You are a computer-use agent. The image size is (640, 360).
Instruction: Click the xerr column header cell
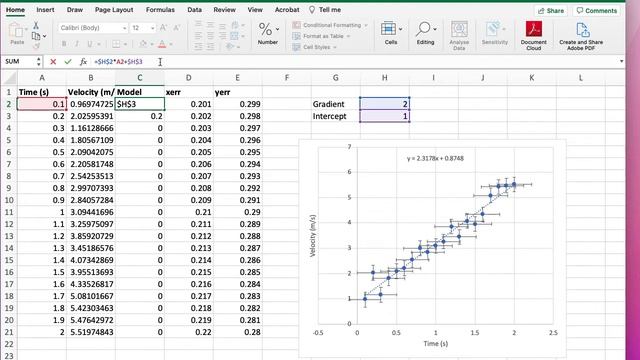(189, 92)
